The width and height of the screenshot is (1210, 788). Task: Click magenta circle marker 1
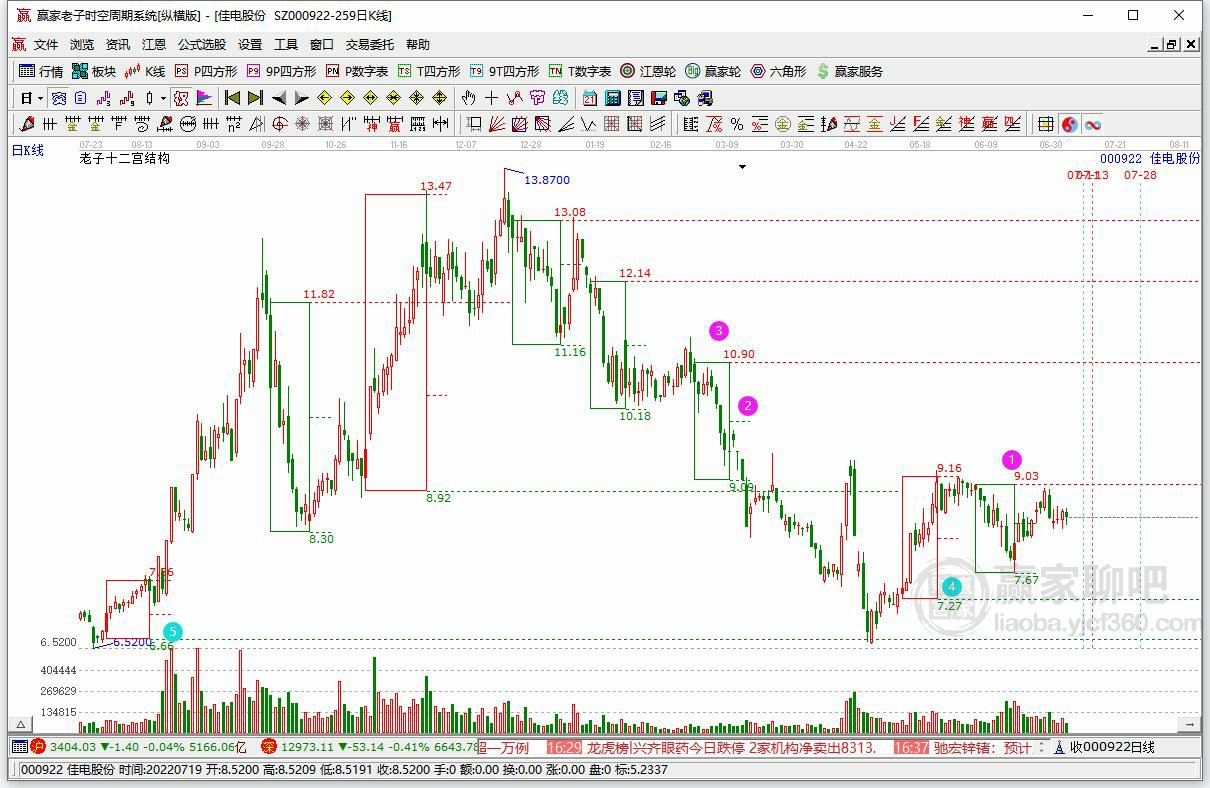tap(1012, 459)
